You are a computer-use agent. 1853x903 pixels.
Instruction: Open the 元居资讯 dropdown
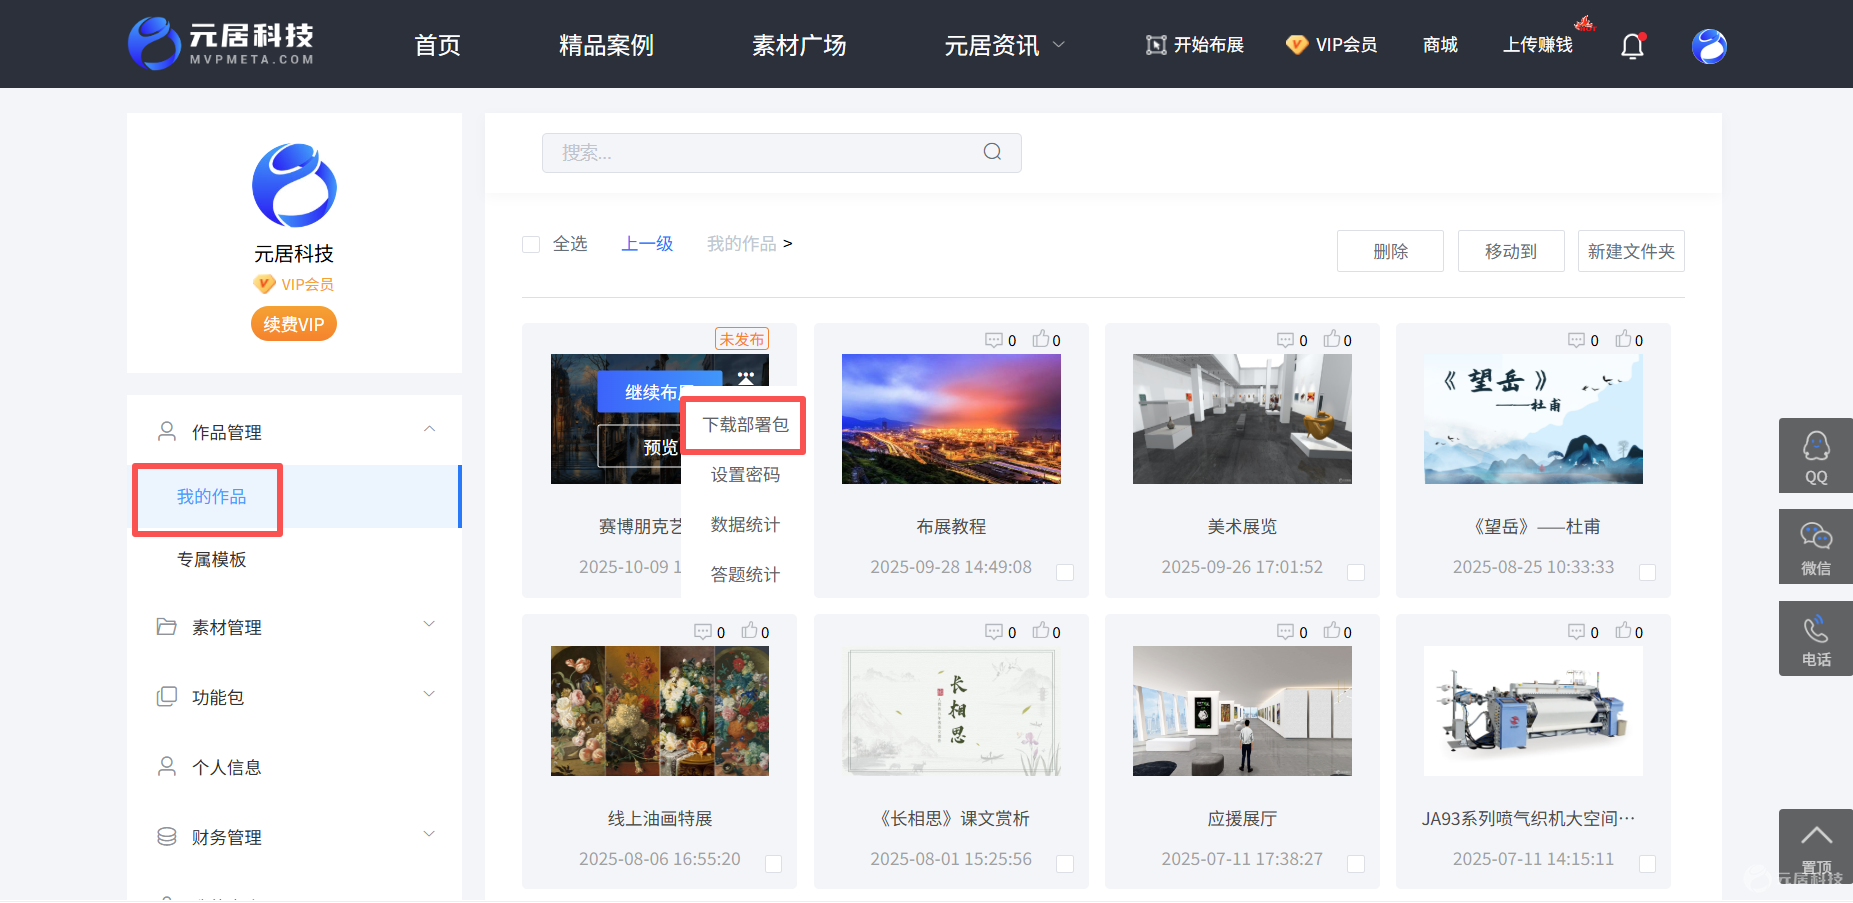click(x=1005, y=45)
